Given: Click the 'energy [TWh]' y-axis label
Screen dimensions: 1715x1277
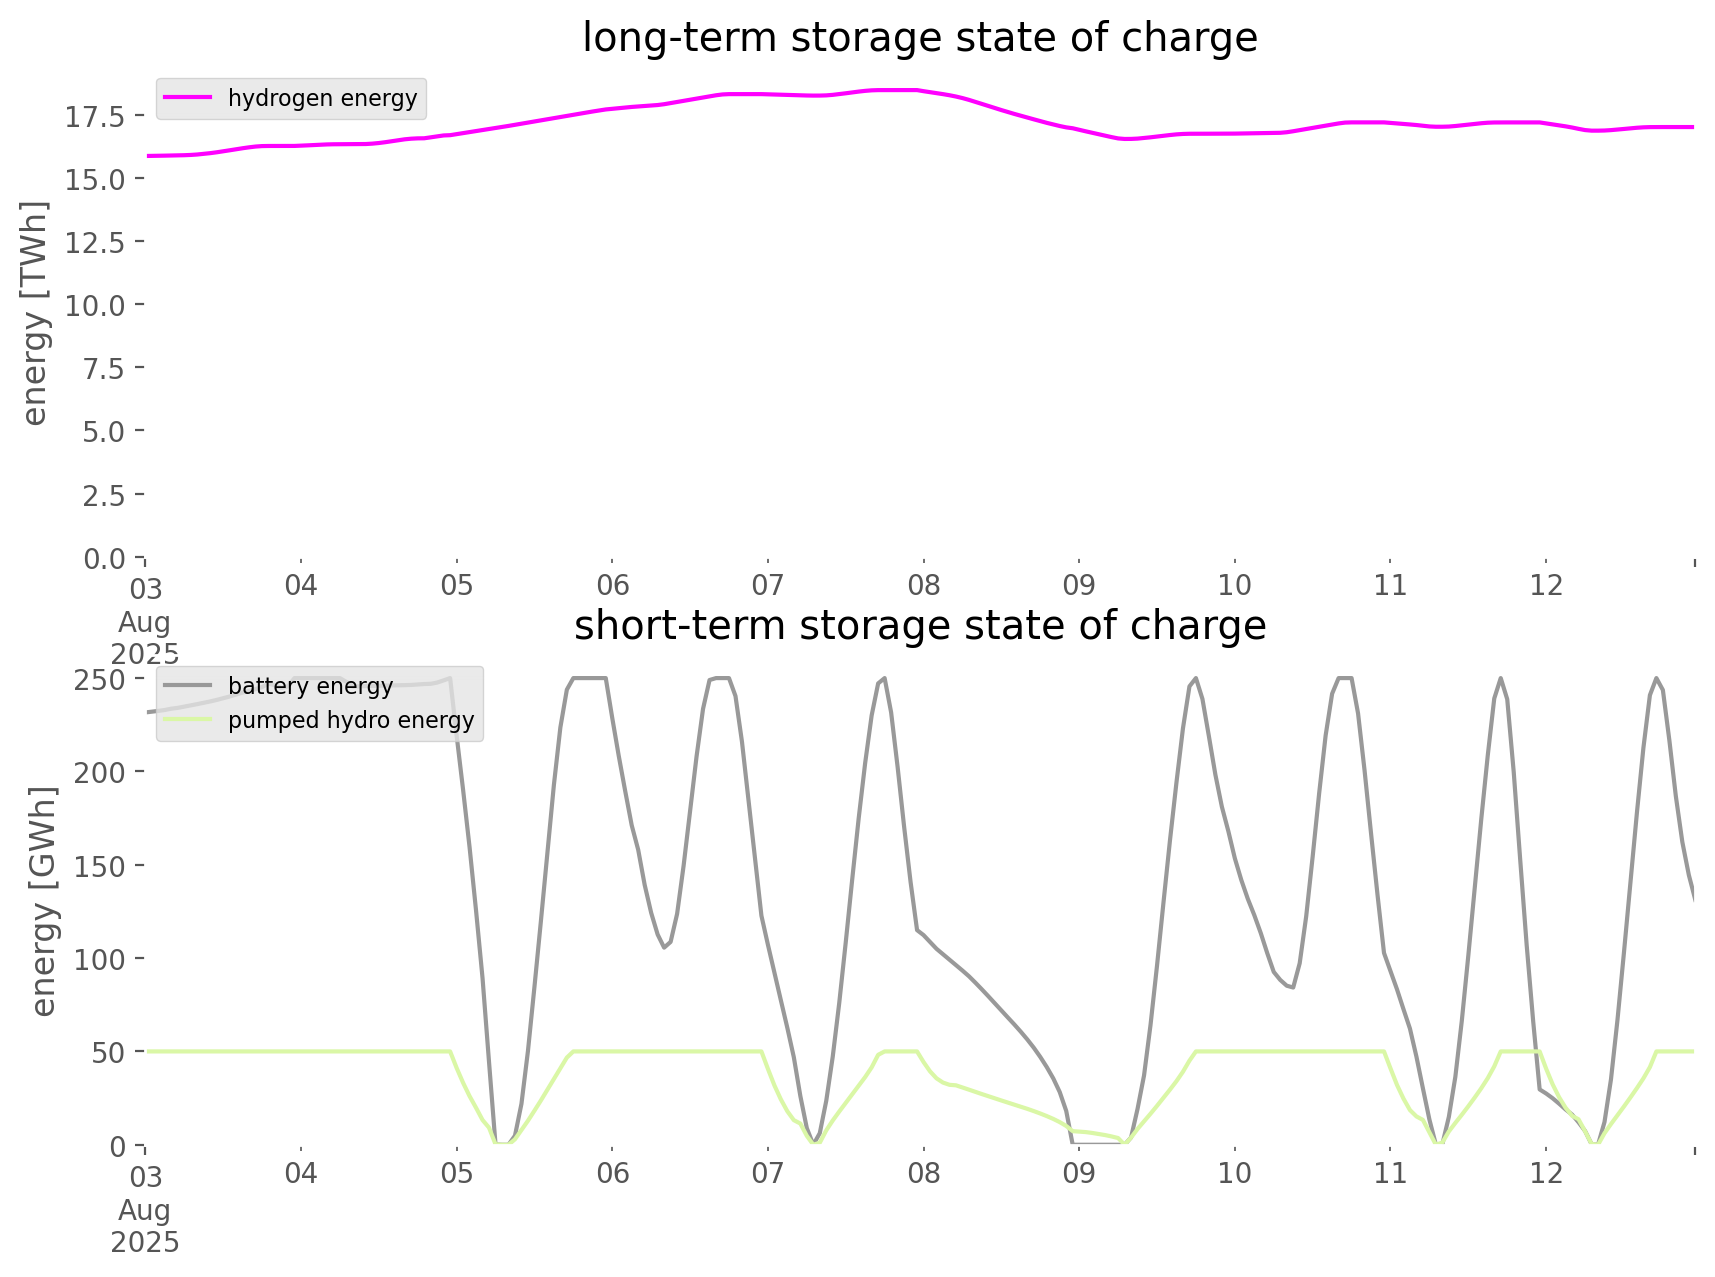Looking at the screenshot, I should coord(35,313).
